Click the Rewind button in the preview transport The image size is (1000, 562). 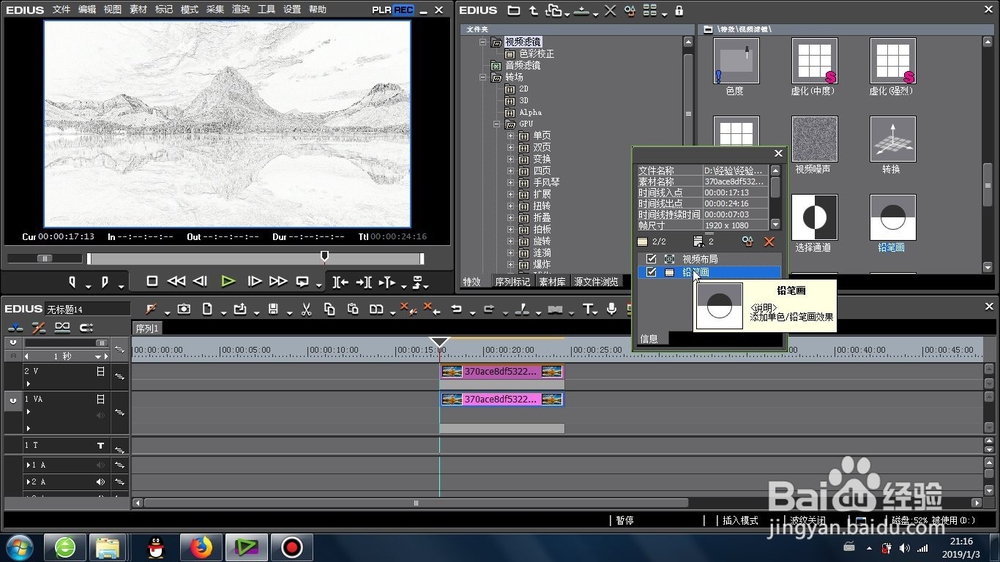(x=176, y=281)
